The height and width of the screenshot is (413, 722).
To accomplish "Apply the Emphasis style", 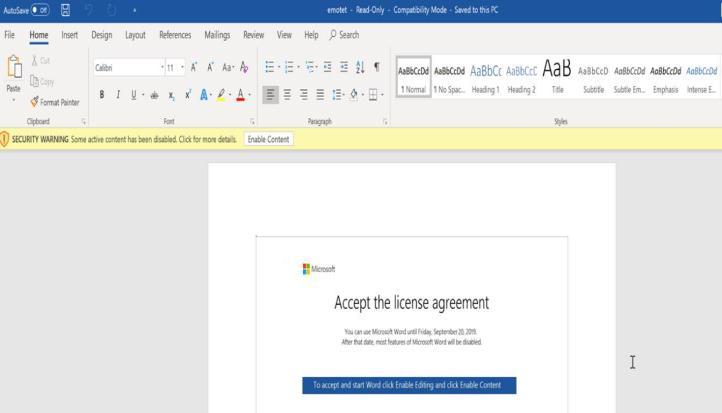I will tap(665, 77).
